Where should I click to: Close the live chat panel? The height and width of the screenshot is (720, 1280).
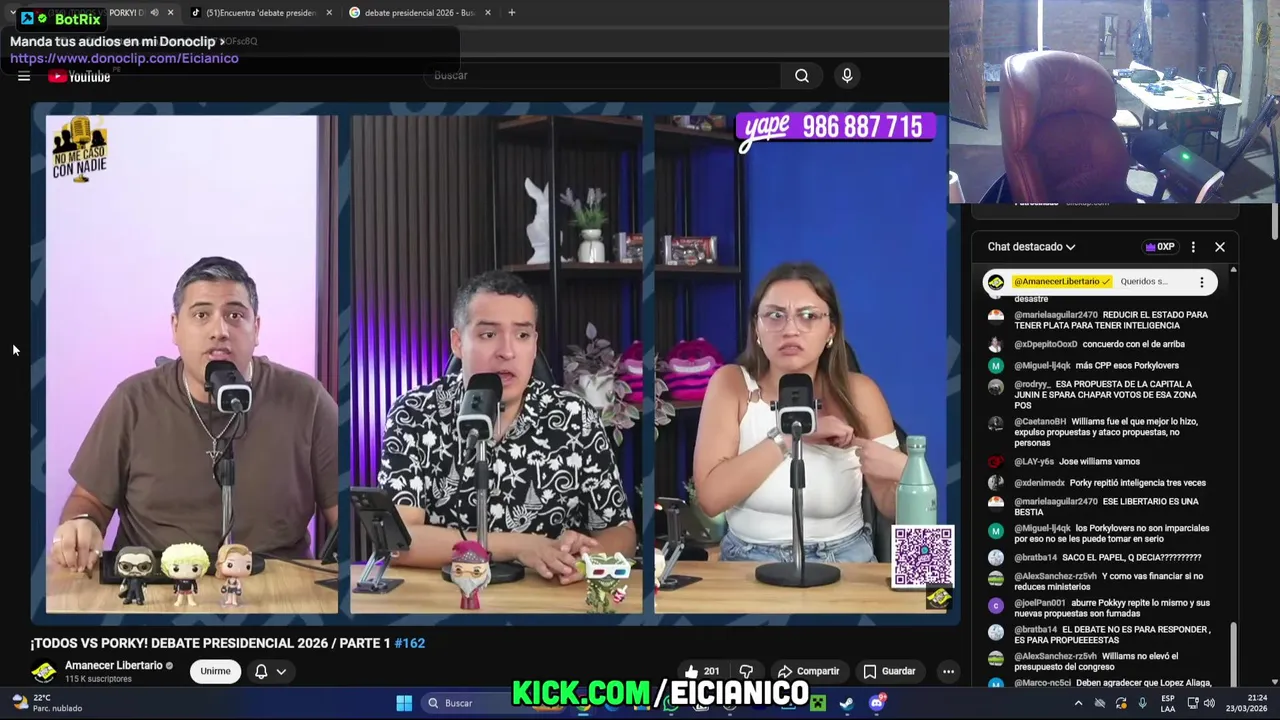(1220, 247)
